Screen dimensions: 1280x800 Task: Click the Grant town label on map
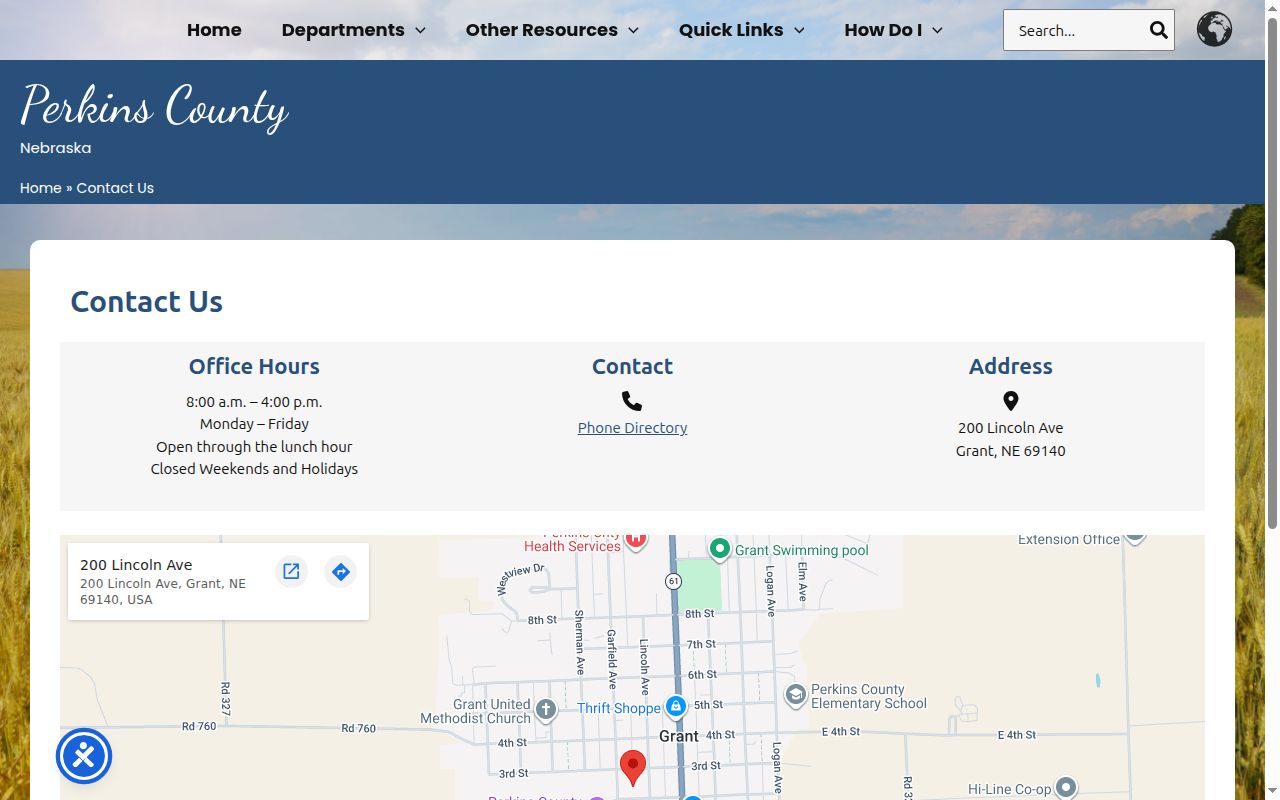point(679,736)
